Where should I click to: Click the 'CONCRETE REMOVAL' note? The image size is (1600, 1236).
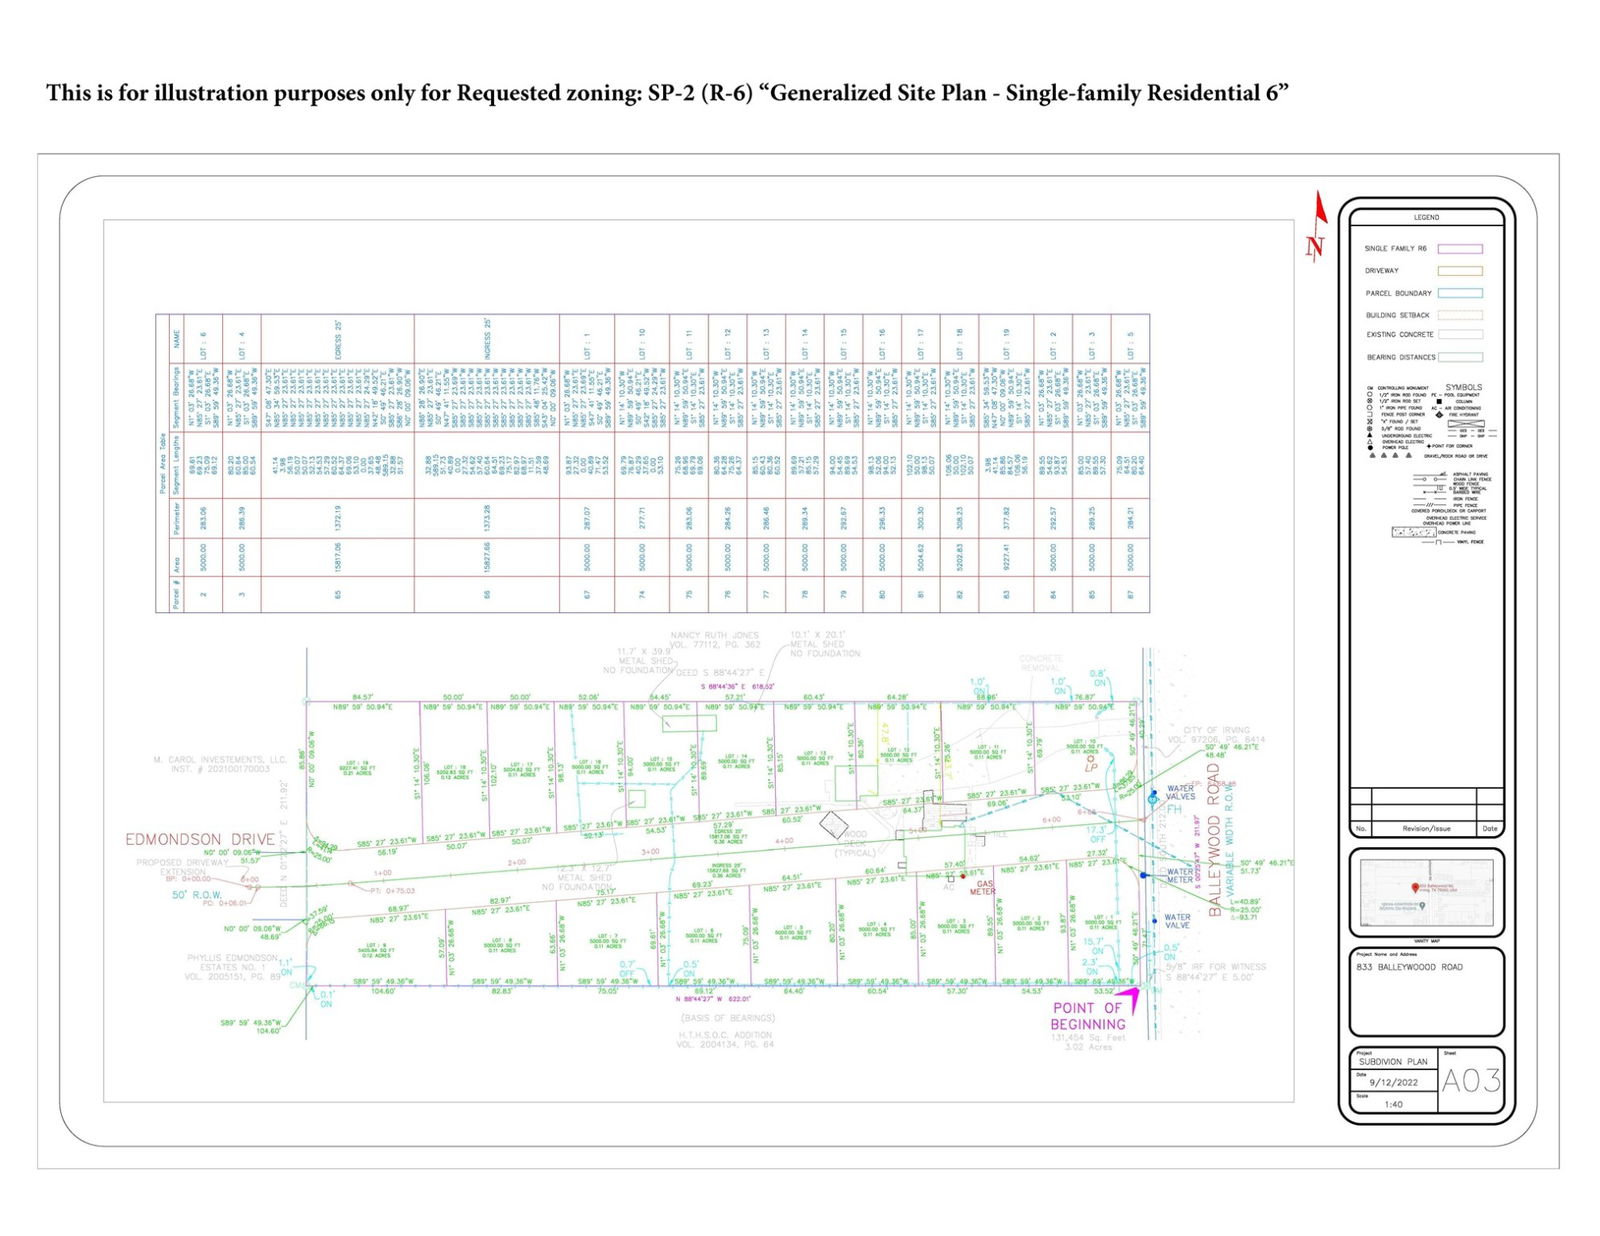1041,663
